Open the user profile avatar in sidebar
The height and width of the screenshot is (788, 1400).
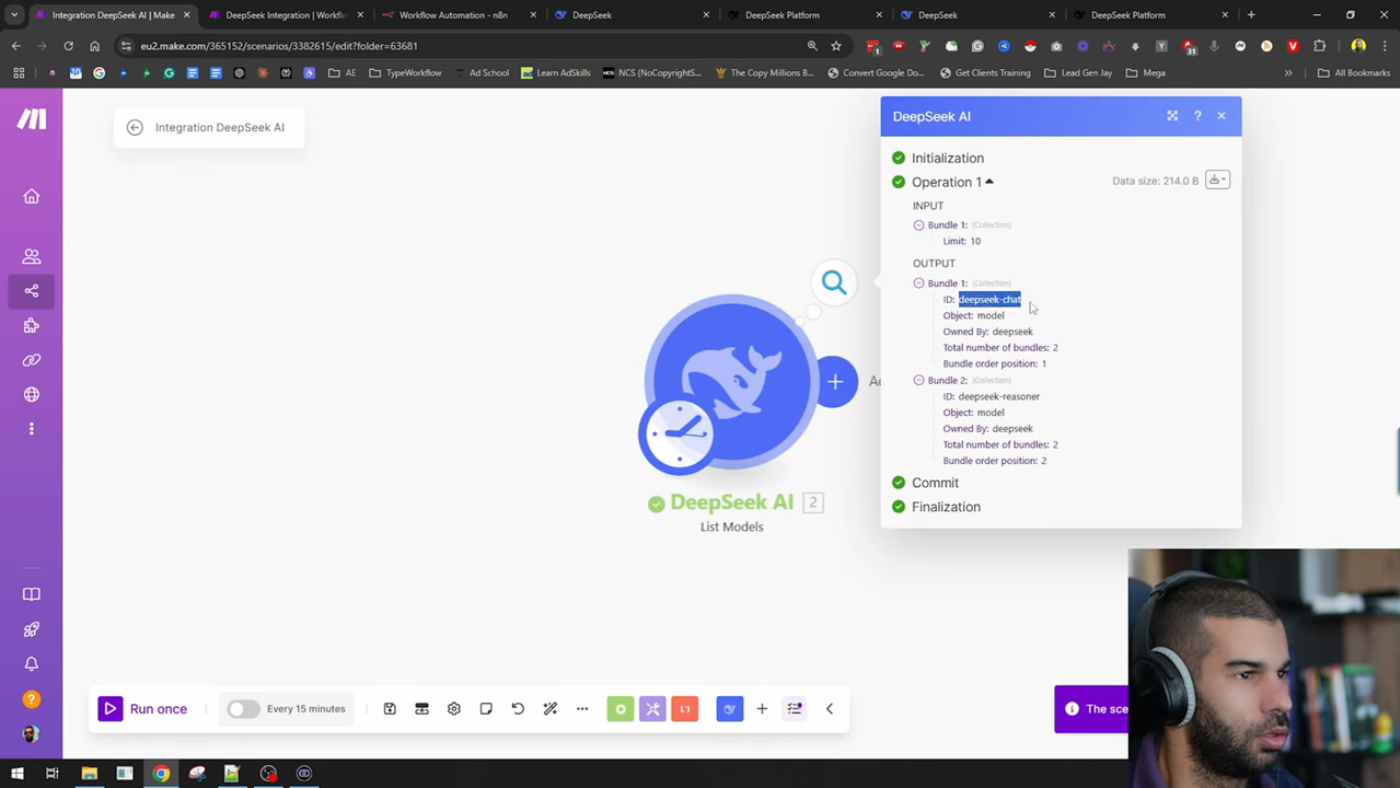[x=31, y=734]
